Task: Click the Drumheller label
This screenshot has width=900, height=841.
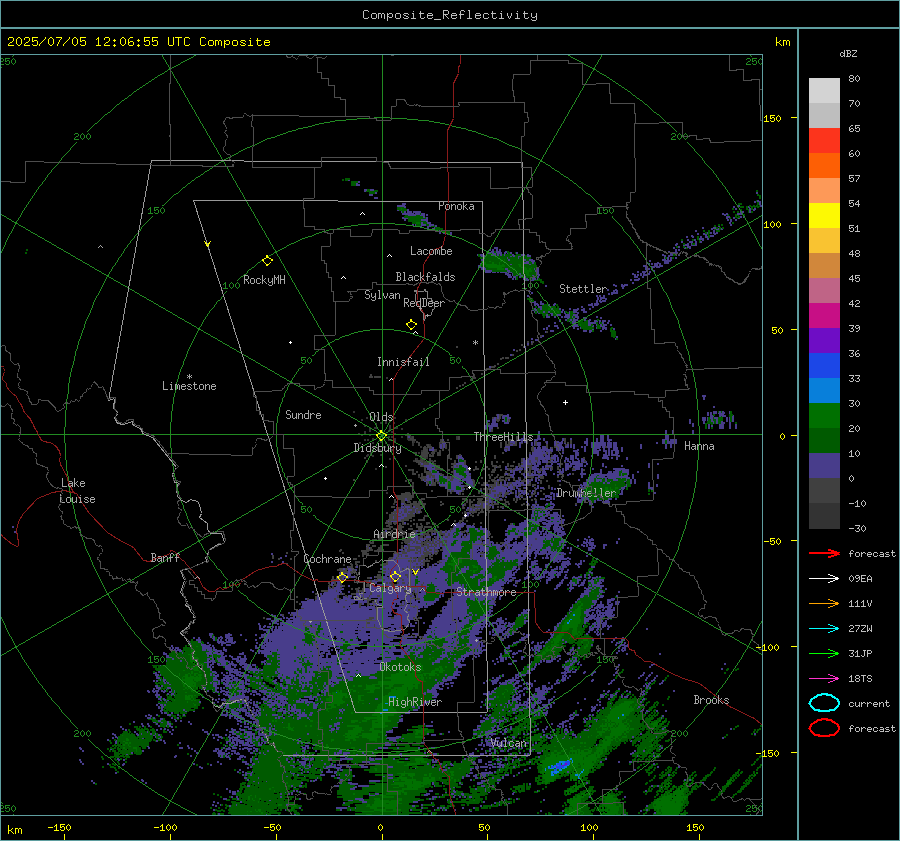Action: [x=586, y=493]
